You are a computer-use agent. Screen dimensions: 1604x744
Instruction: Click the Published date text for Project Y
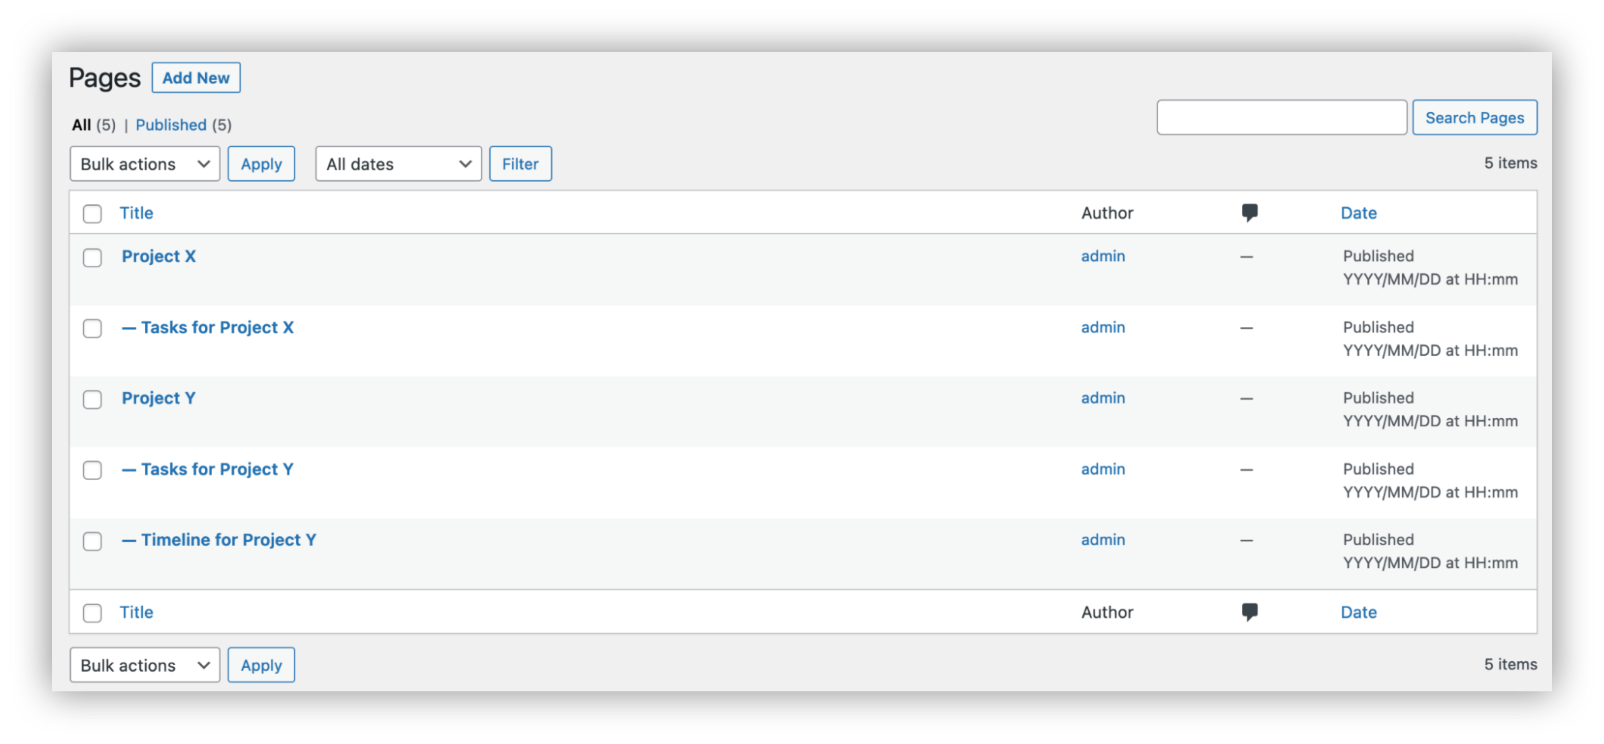(x=1430, y=410)
